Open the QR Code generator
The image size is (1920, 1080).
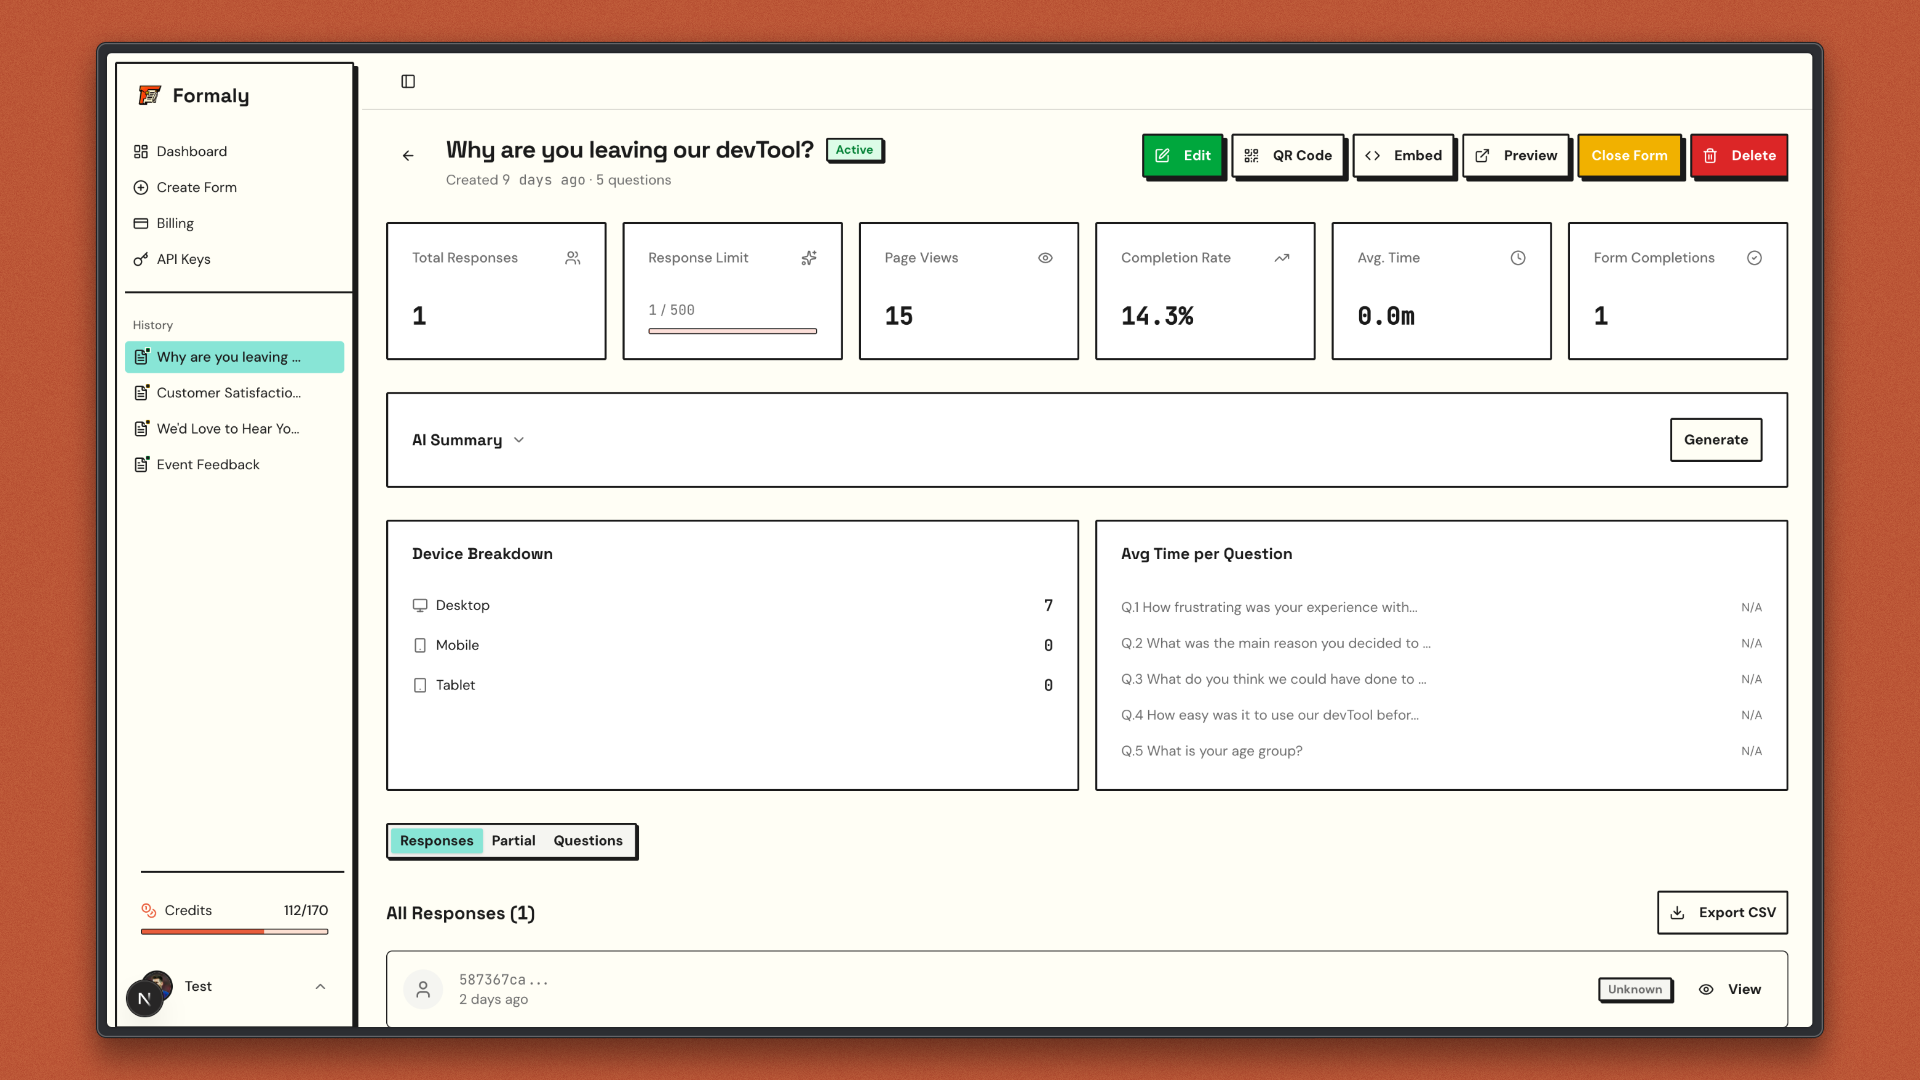[1251, 155]
